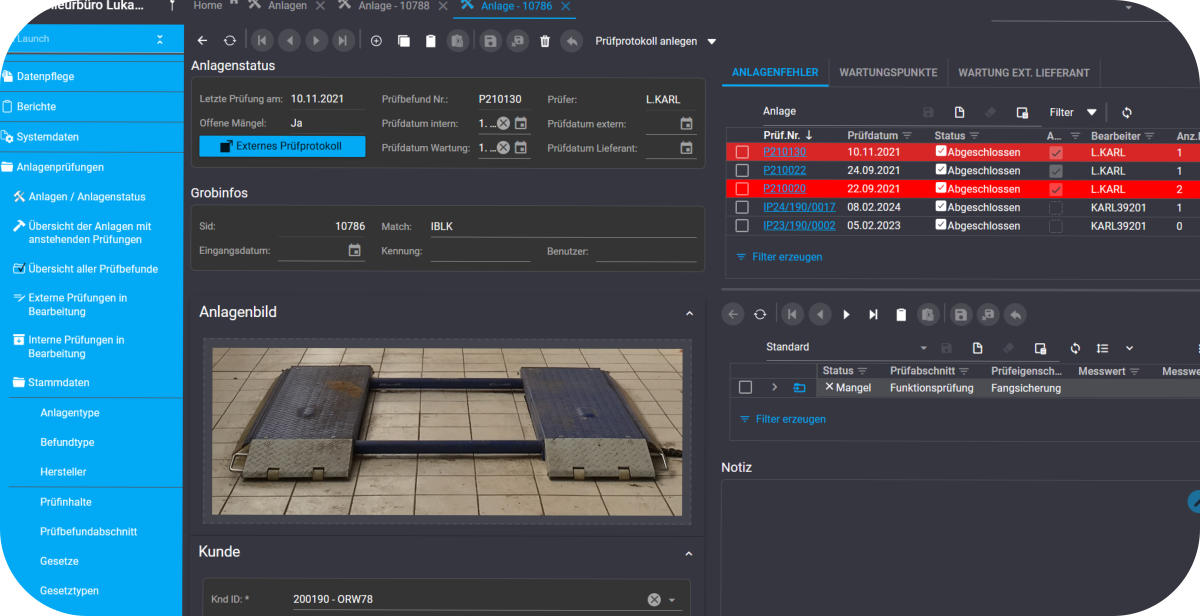This screenshot has height=616, width=1200.
Task: Check the row checkbox for P210022
Action: click(x=742, y=171)
